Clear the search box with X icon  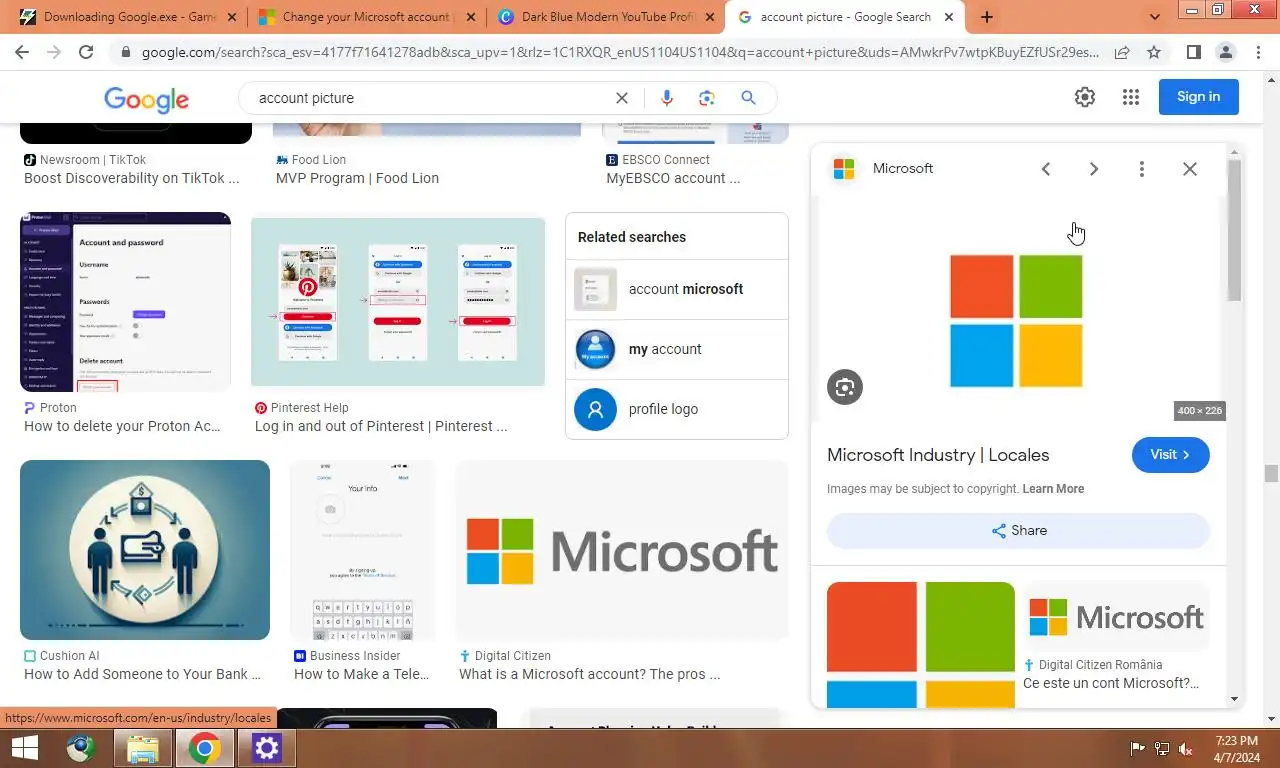click(x=622, y=98)
